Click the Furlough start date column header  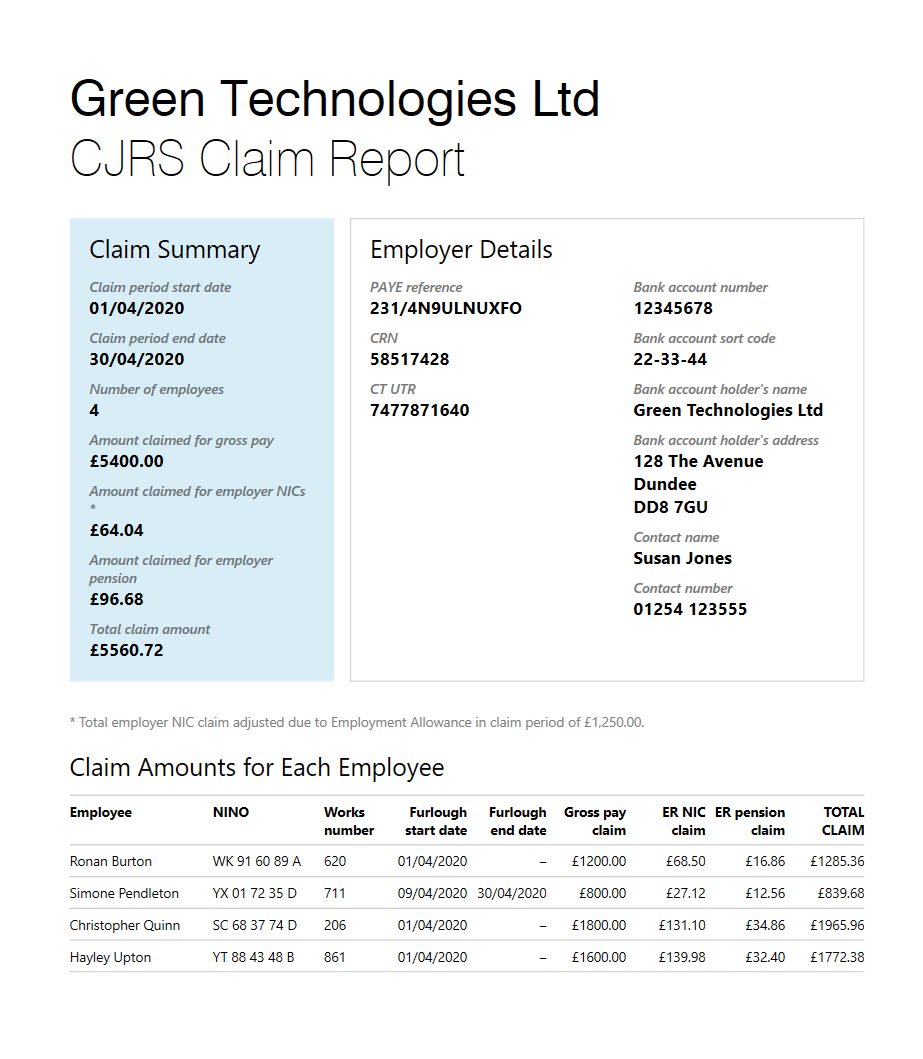pyautogui.click(x=436, y=821)
